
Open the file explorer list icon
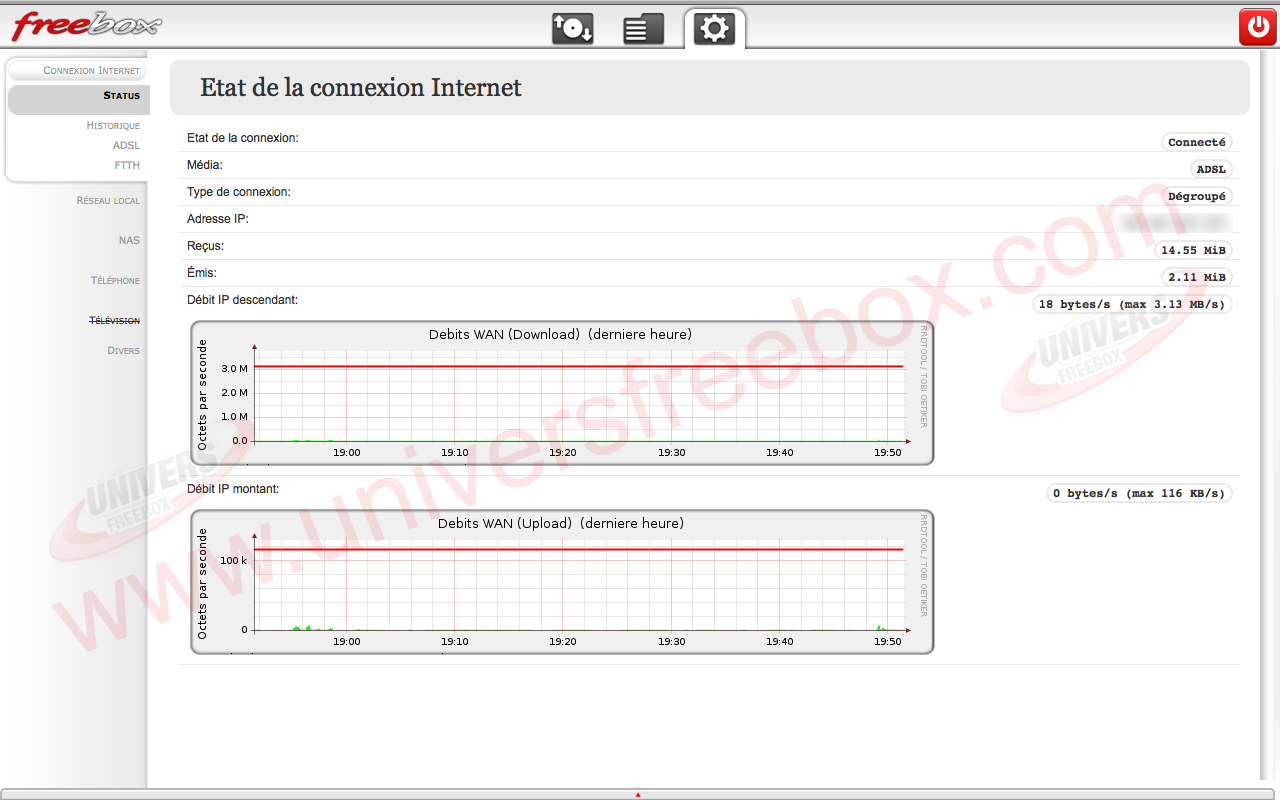click(643, 28)
